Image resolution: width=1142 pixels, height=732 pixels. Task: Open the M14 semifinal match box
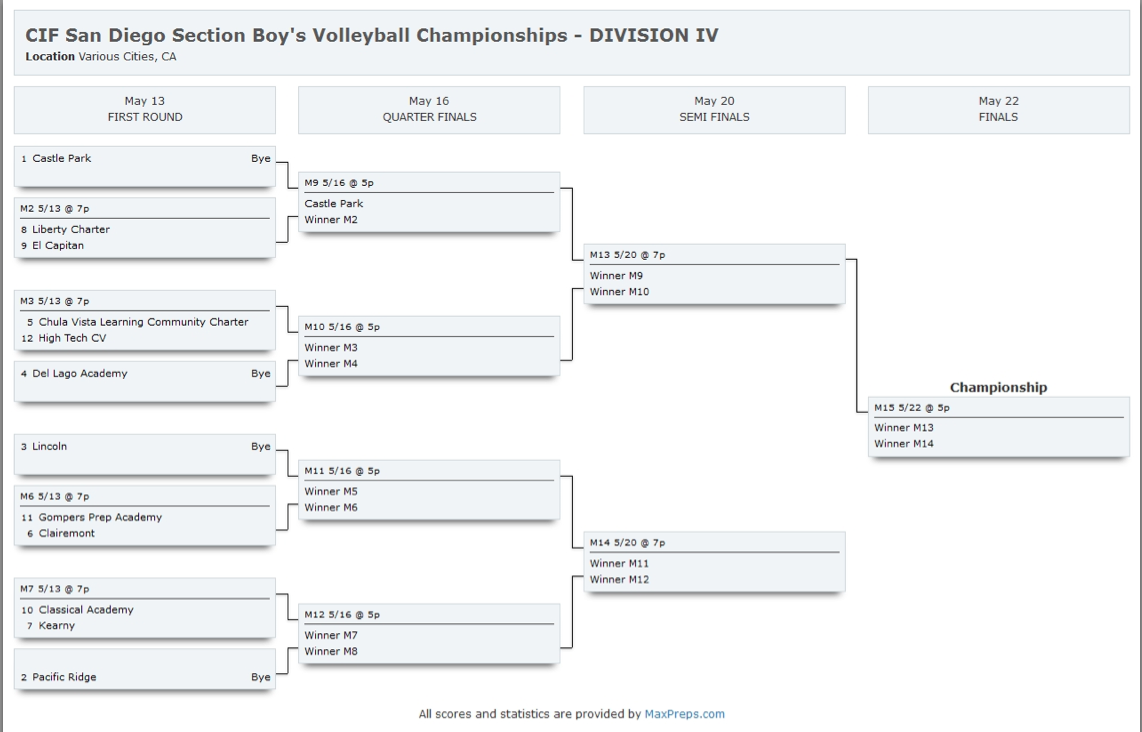[714, 562]
